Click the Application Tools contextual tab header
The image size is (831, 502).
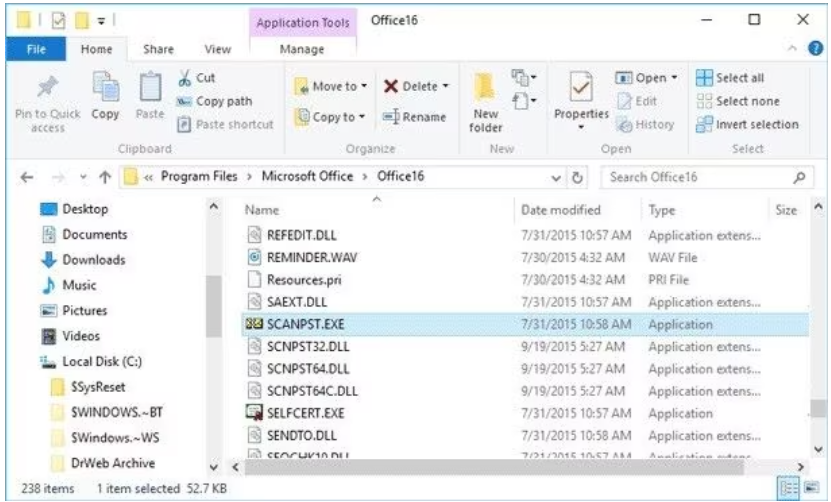pos(303,23)
